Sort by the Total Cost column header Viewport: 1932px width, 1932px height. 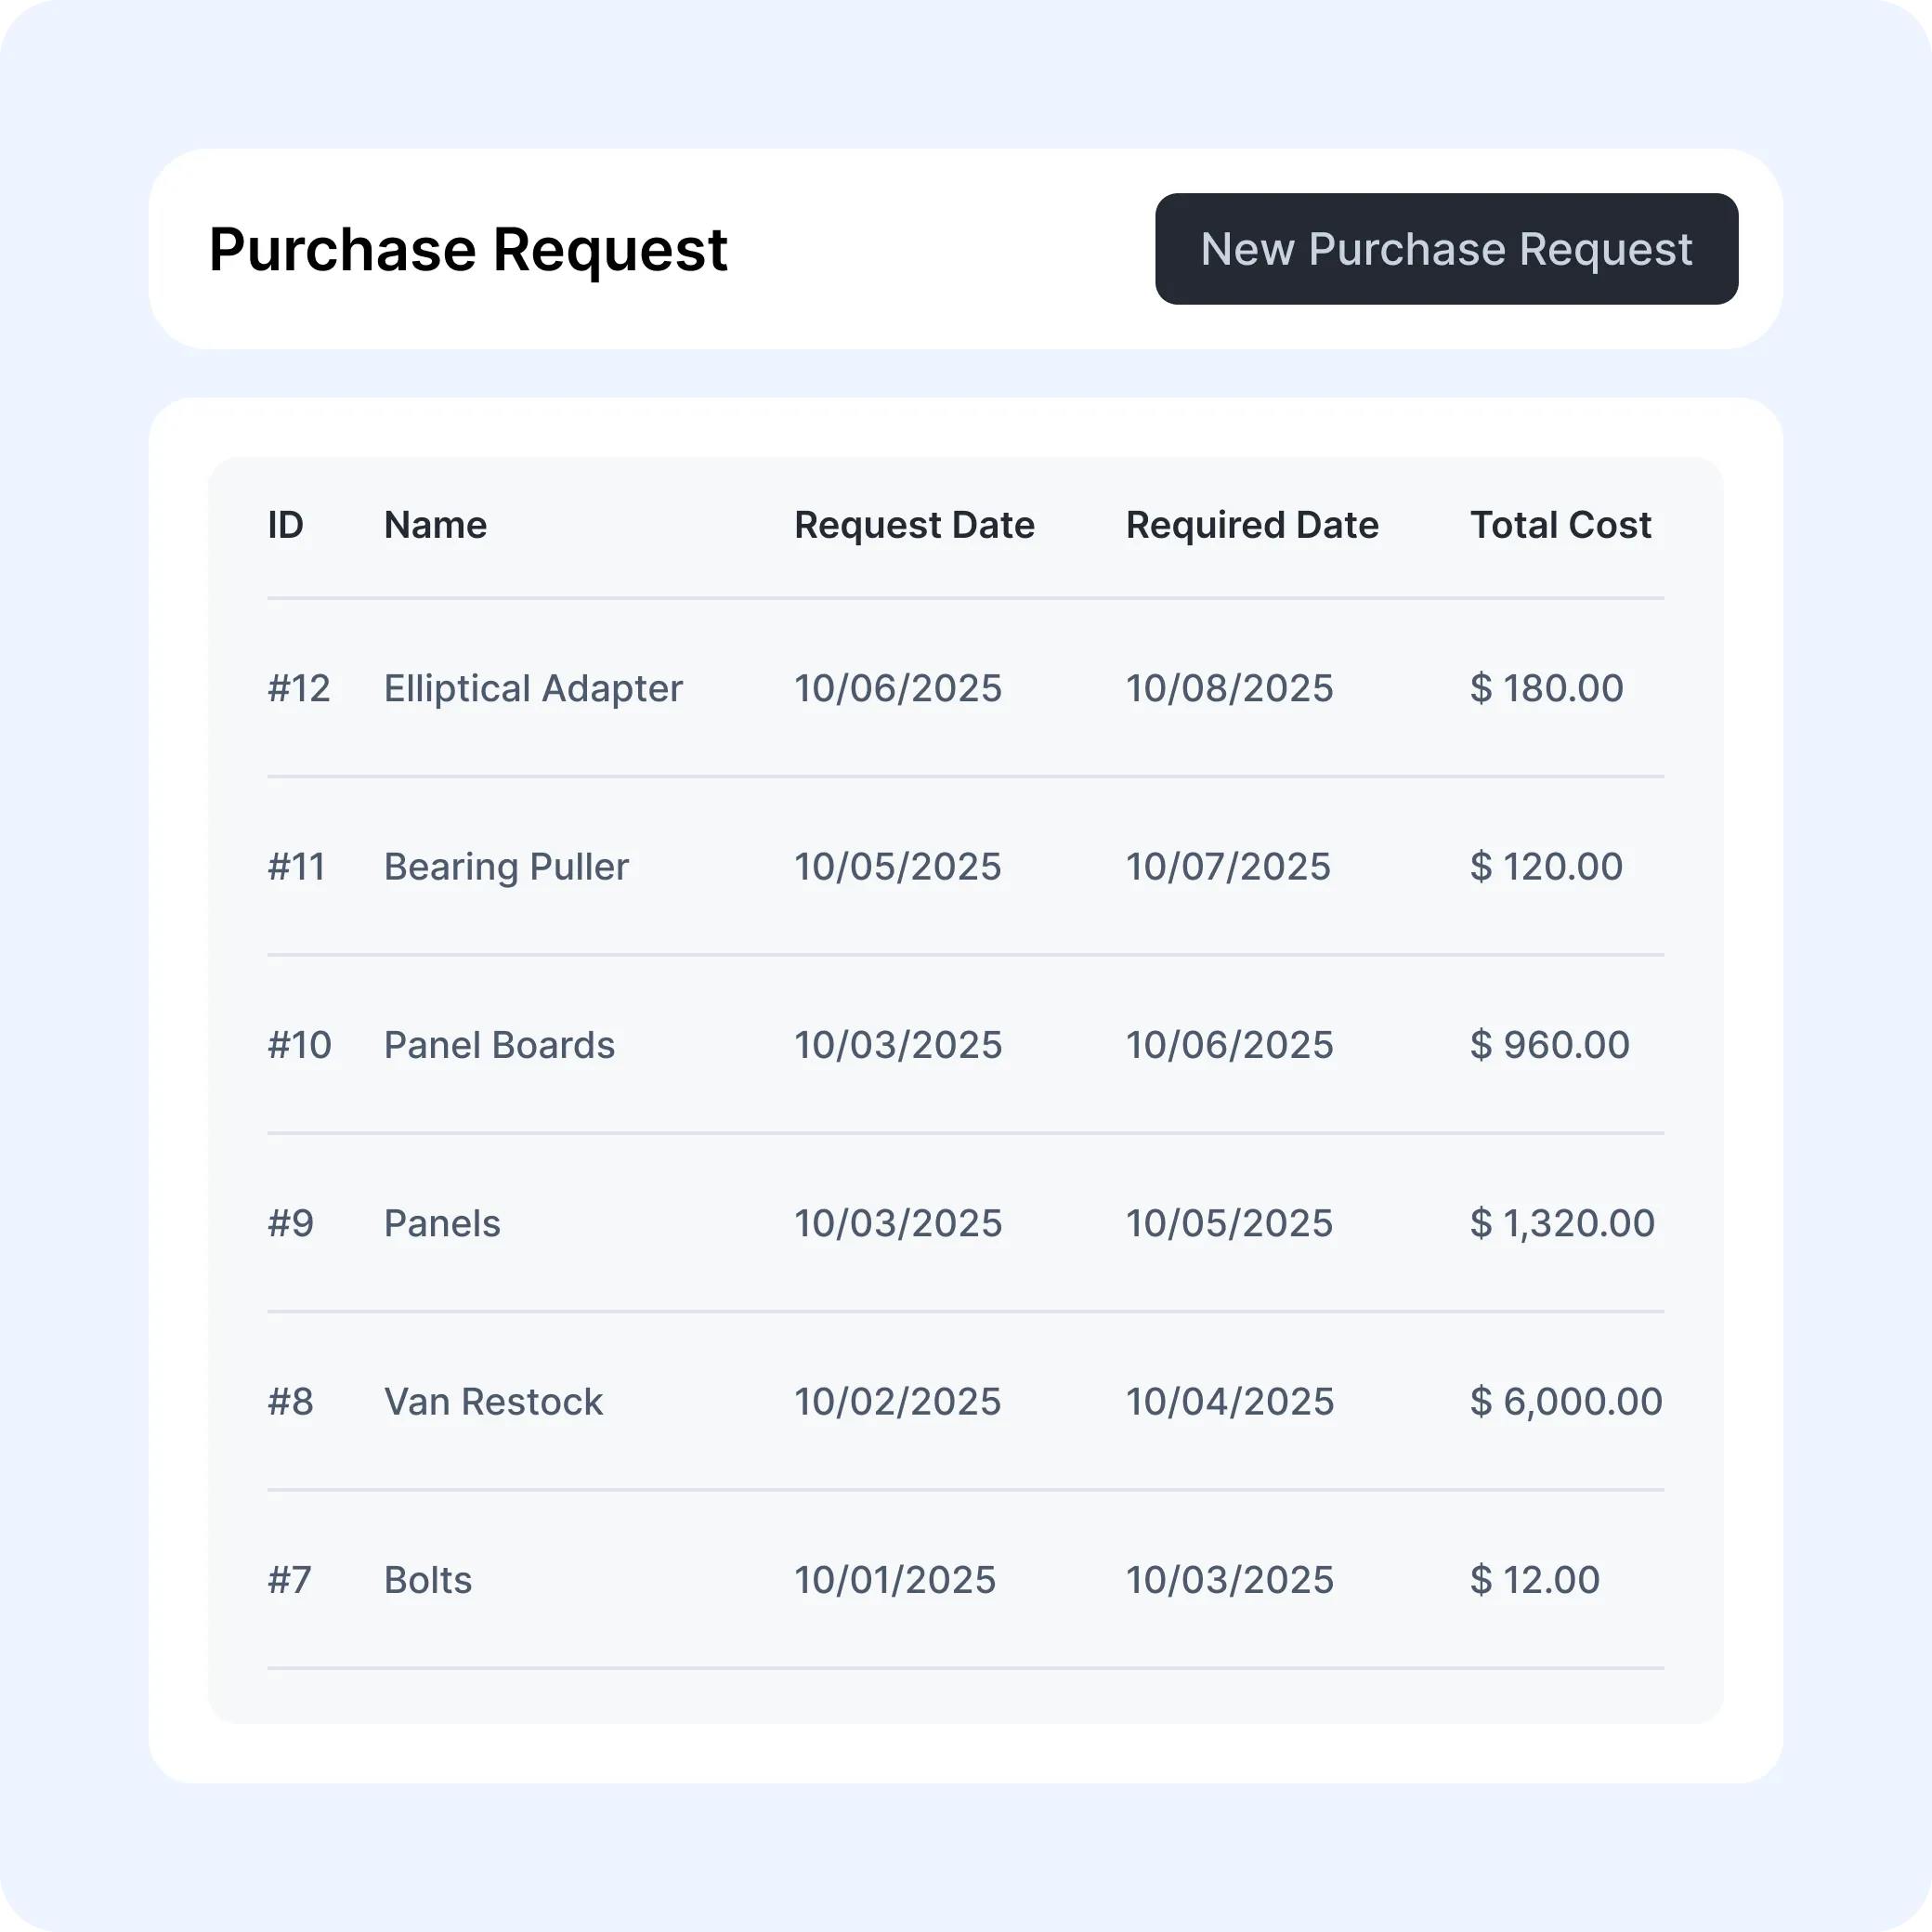(x=1560, y=524)
